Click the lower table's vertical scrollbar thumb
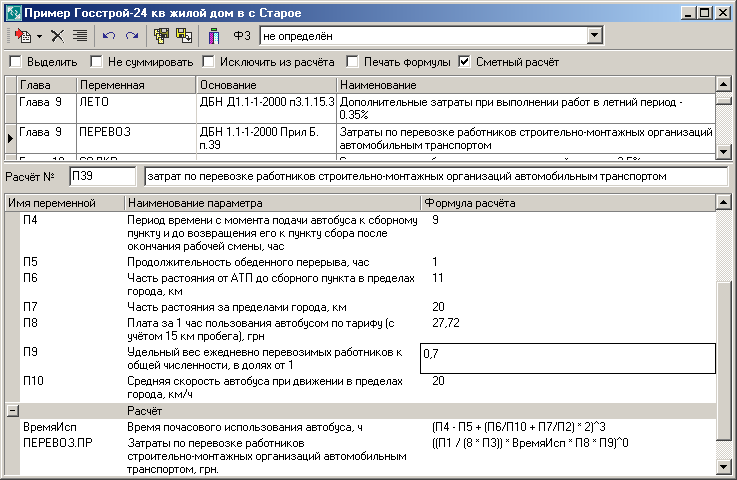 723,361
